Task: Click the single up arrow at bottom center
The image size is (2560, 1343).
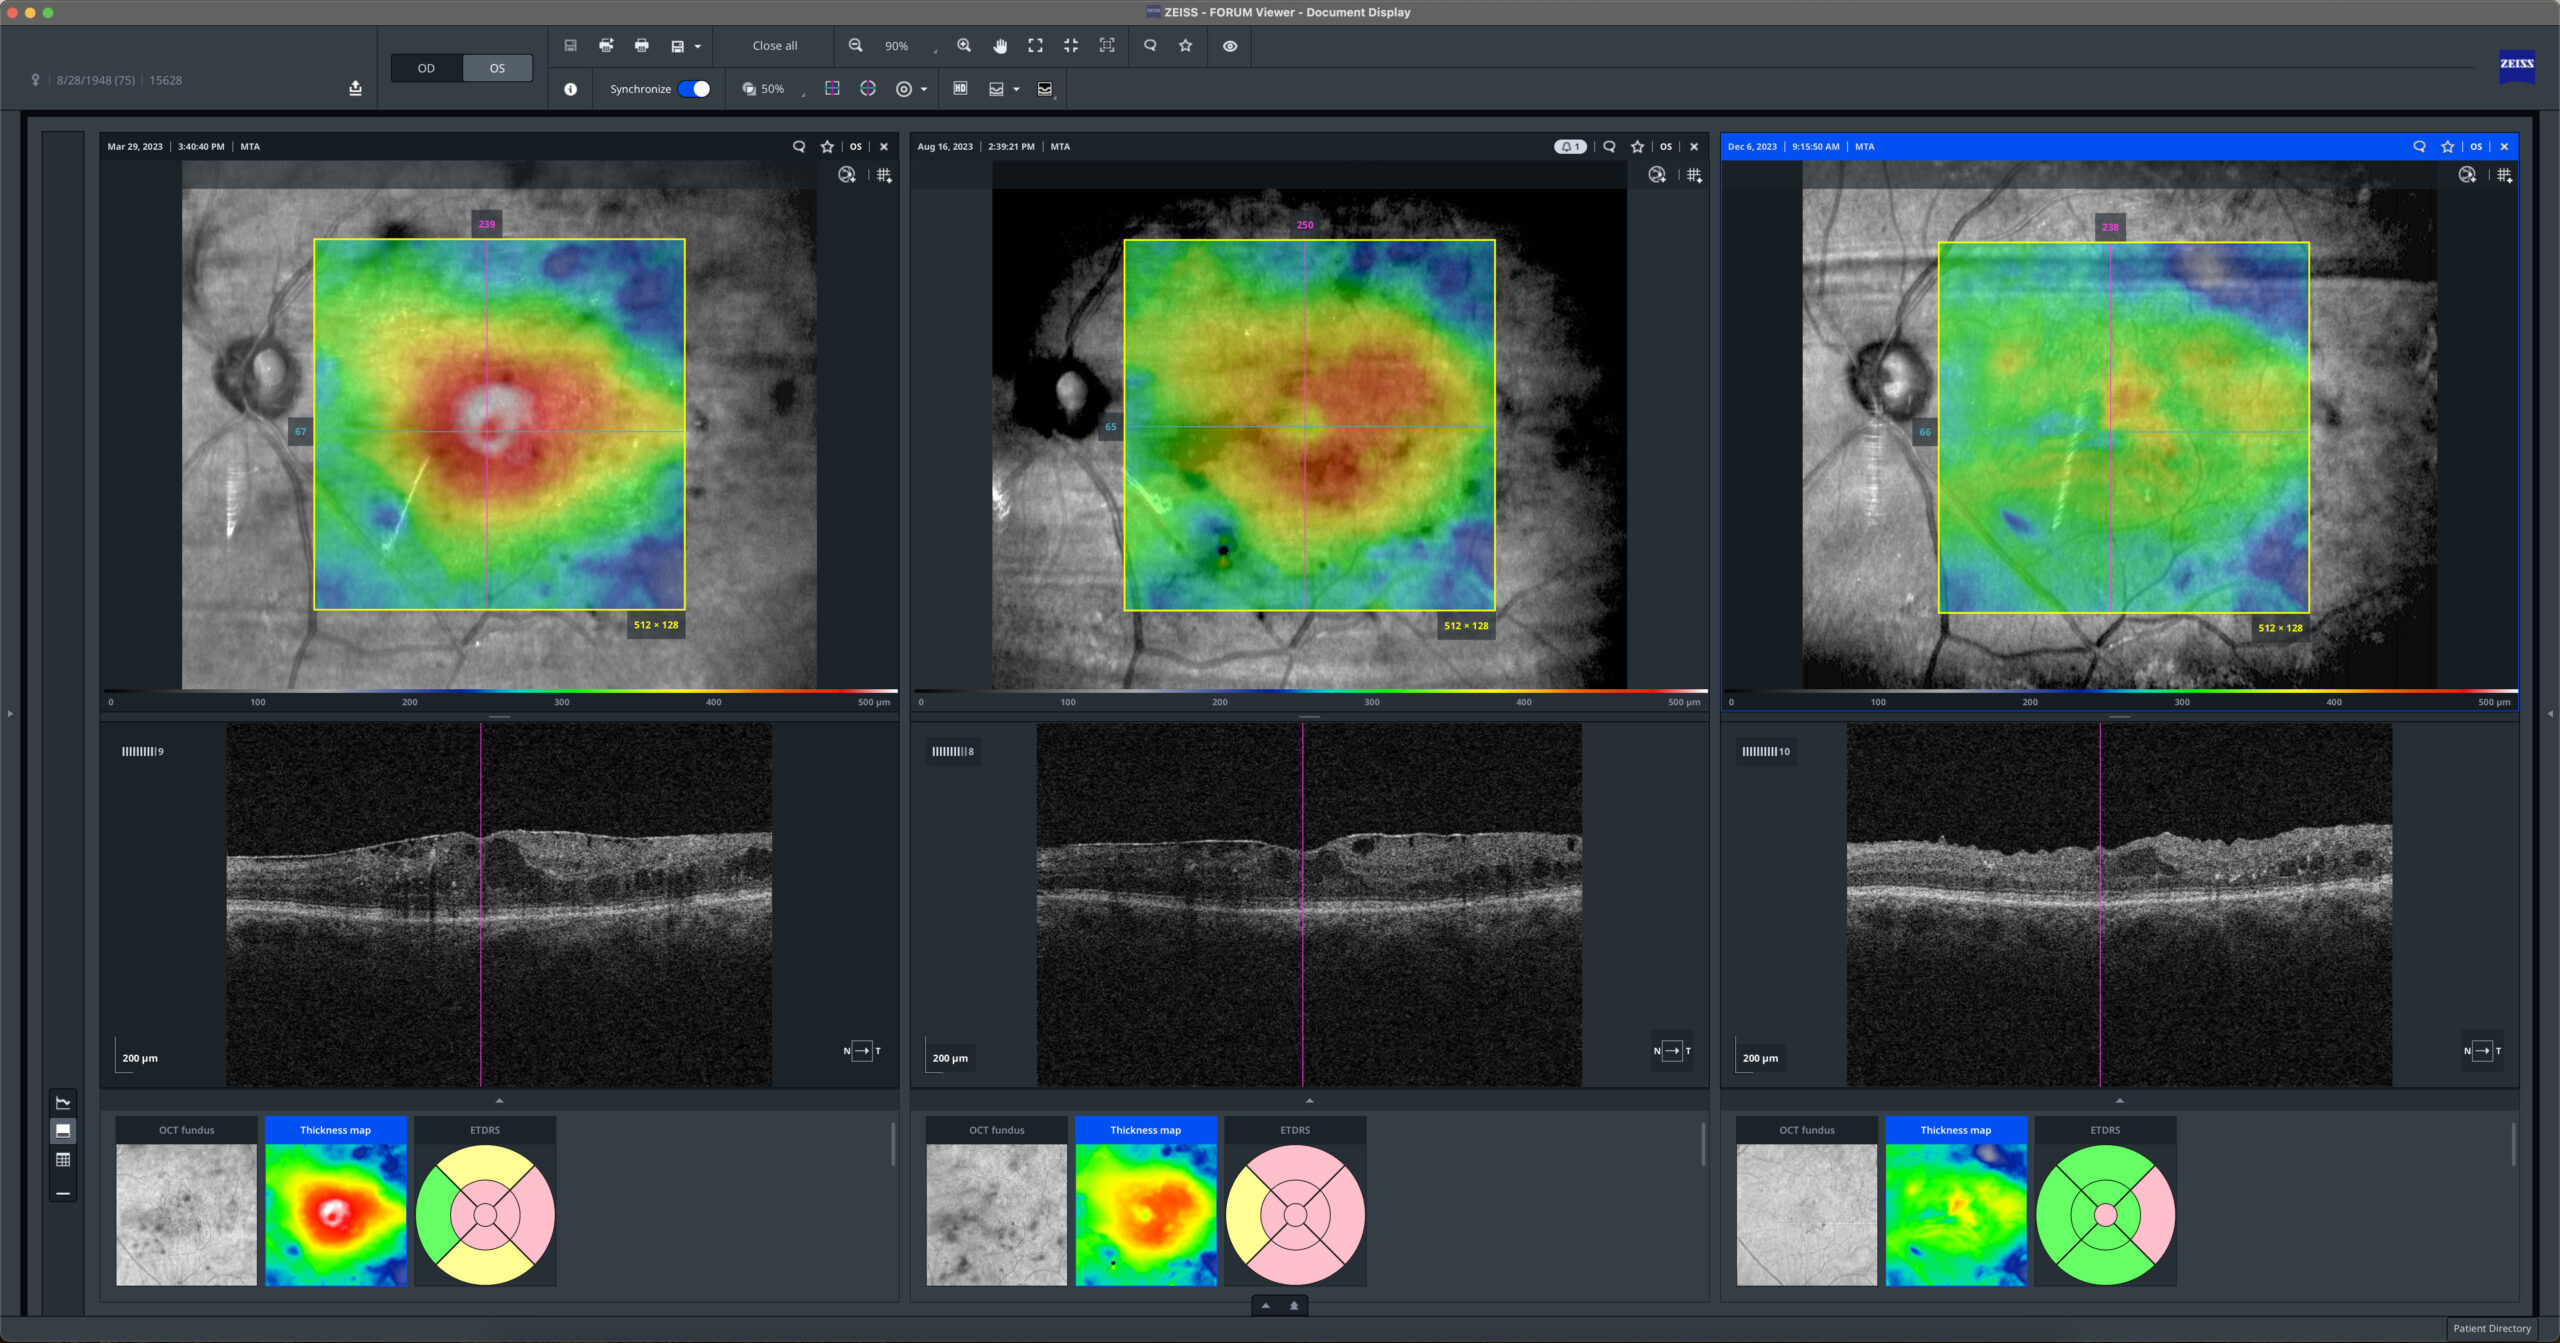Action: click(1265, 1306)
